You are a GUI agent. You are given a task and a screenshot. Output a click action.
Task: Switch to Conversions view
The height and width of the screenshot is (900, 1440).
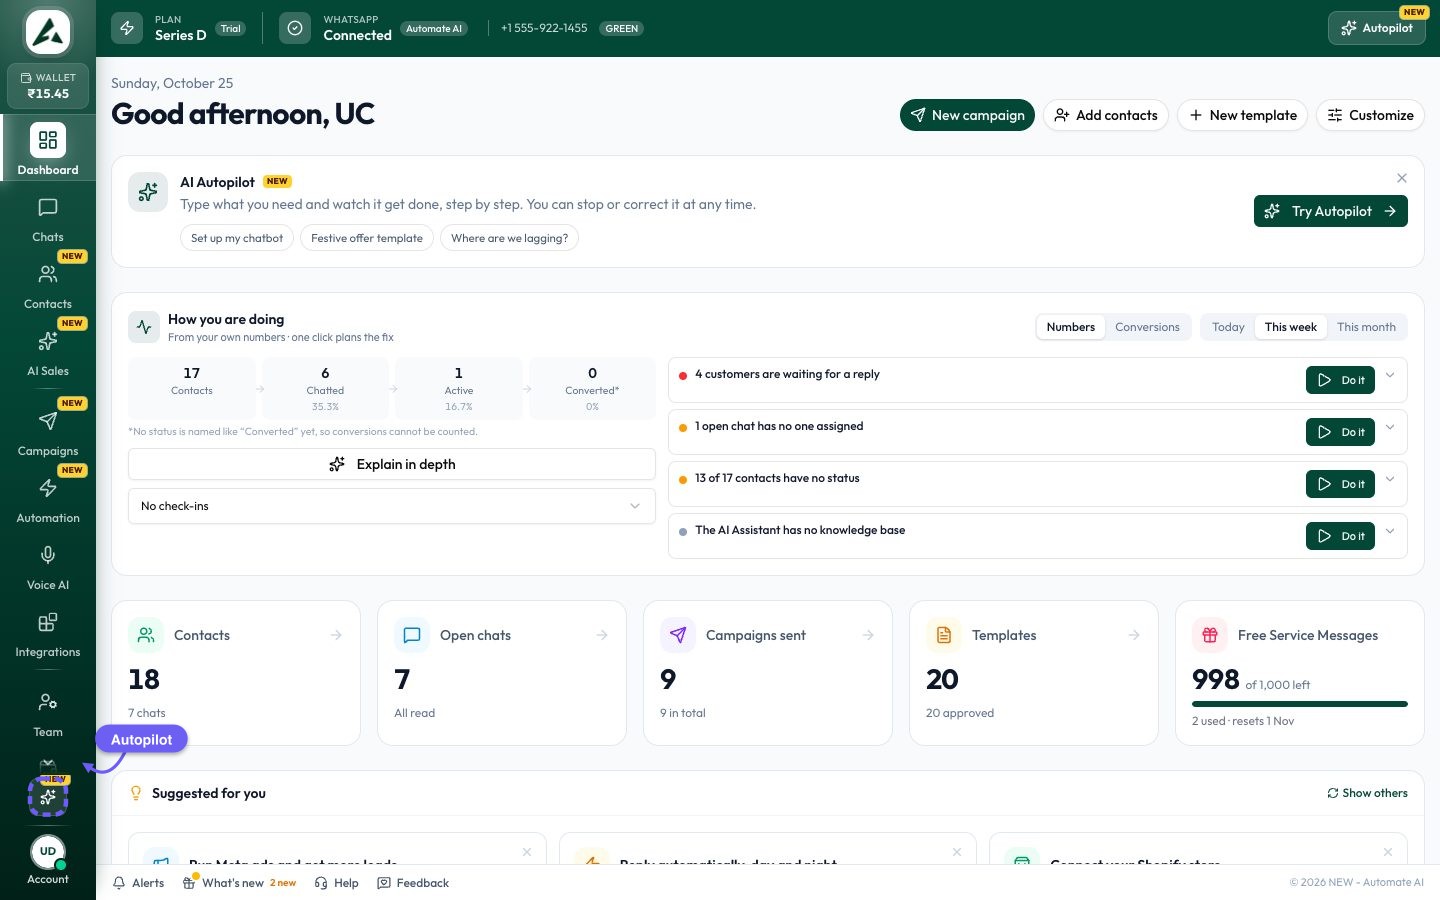tap(1147, 327)
